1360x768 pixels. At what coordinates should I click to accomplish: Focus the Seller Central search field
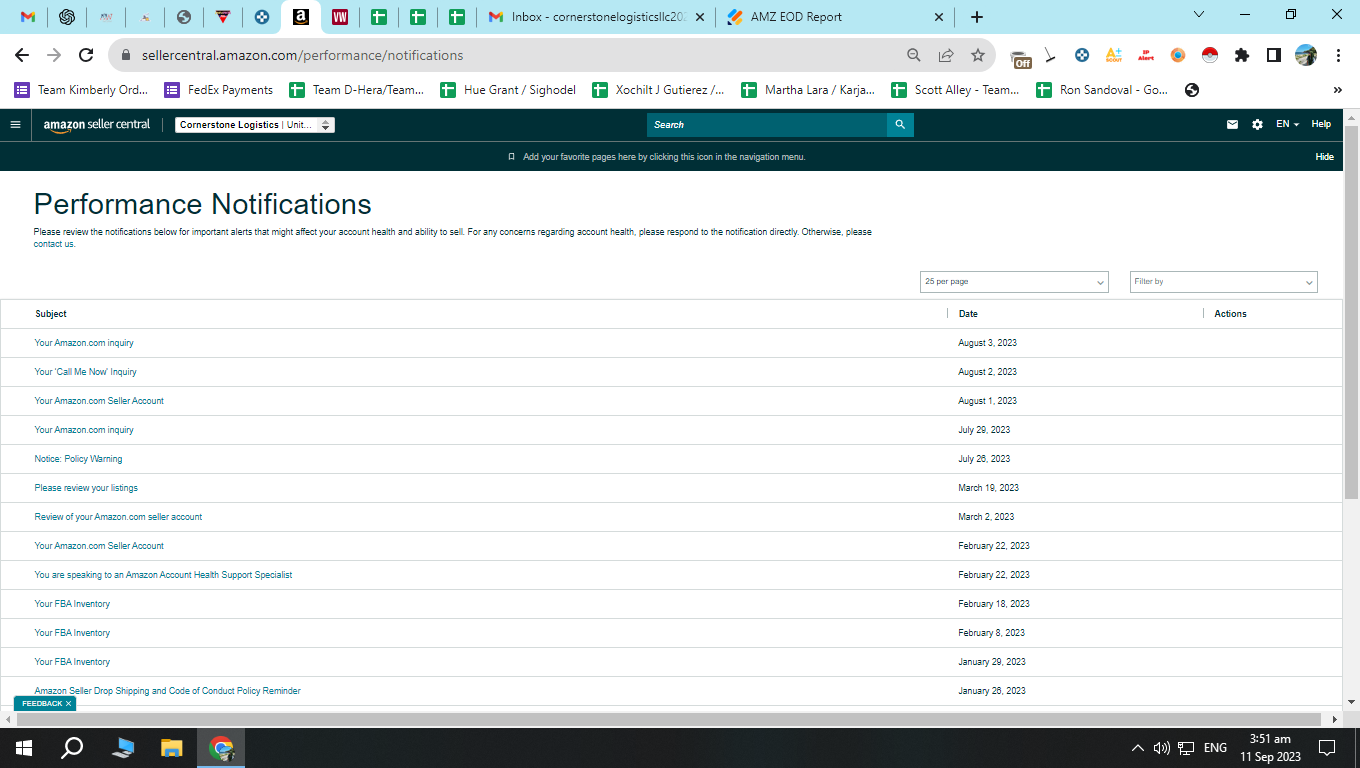pyautogui.click(x=767, y=125)
